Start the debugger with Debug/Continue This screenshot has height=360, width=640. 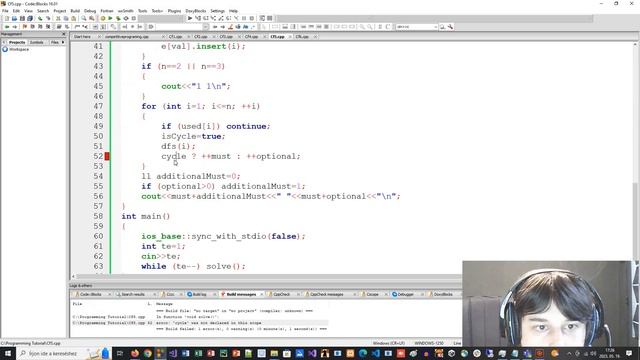[x=190, y=18]
